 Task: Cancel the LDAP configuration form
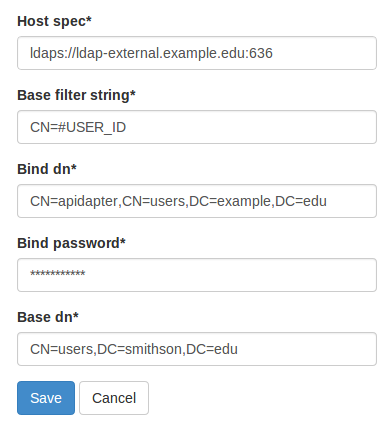[114, 398]
